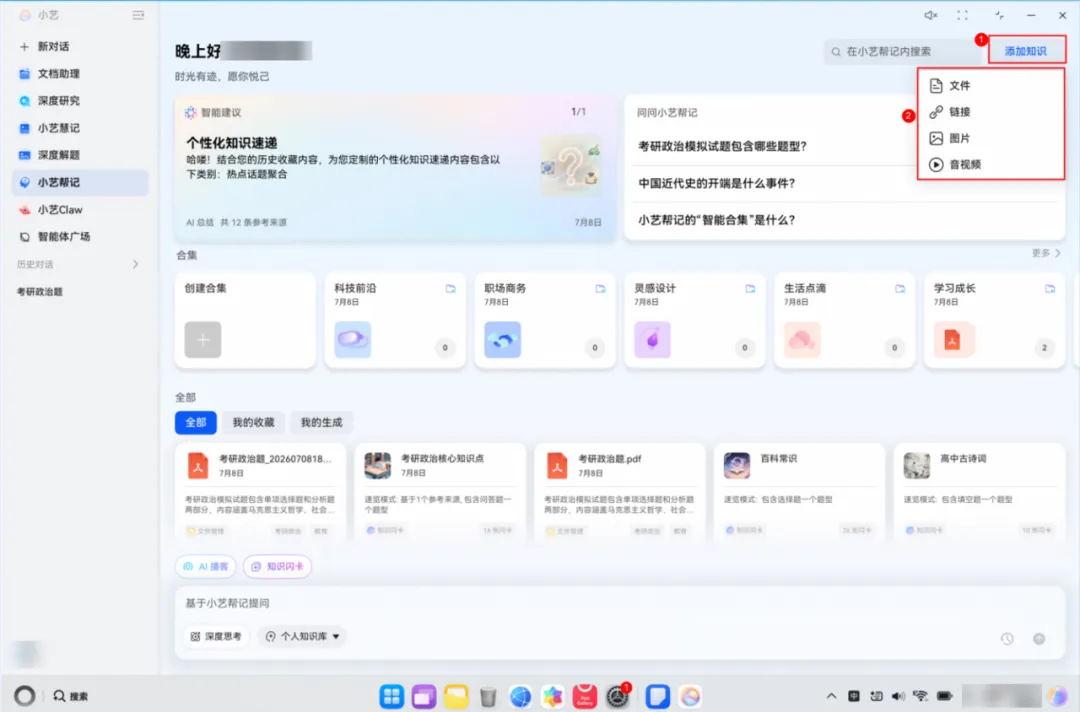1080x712 pixels.
Task: Click the 在小艺帮记内搜索 search field
Action: (902, 51)
